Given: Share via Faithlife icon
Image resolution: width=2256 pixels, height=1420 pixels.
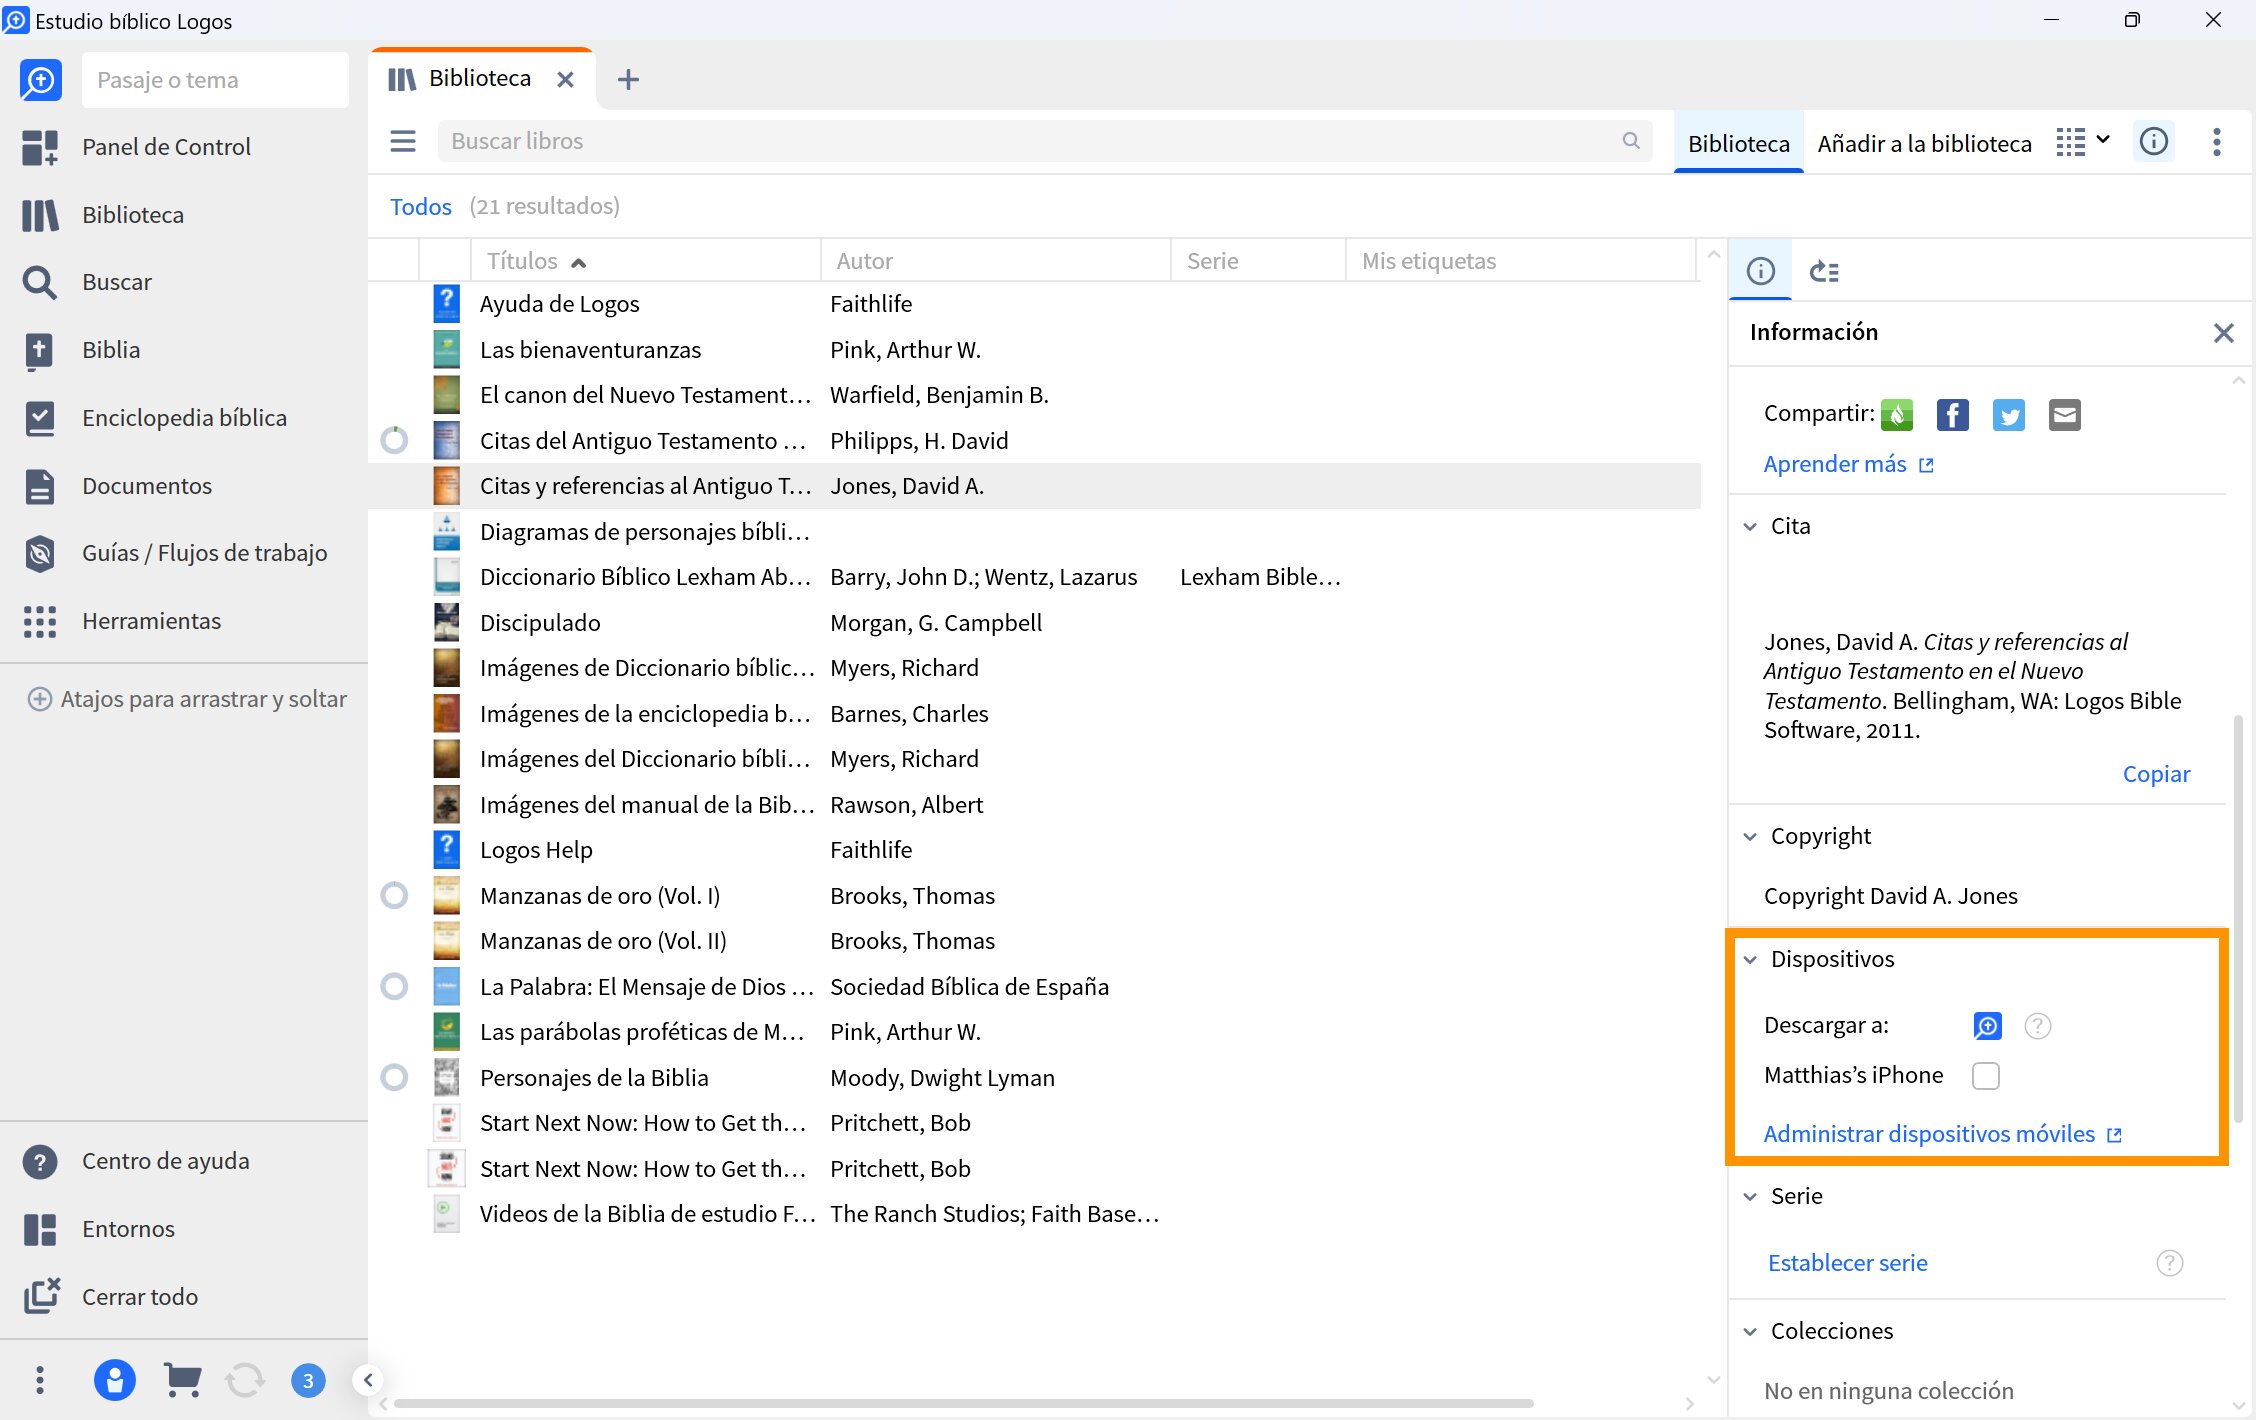Looking at the screenshot, I should [x=1897, y=414].
